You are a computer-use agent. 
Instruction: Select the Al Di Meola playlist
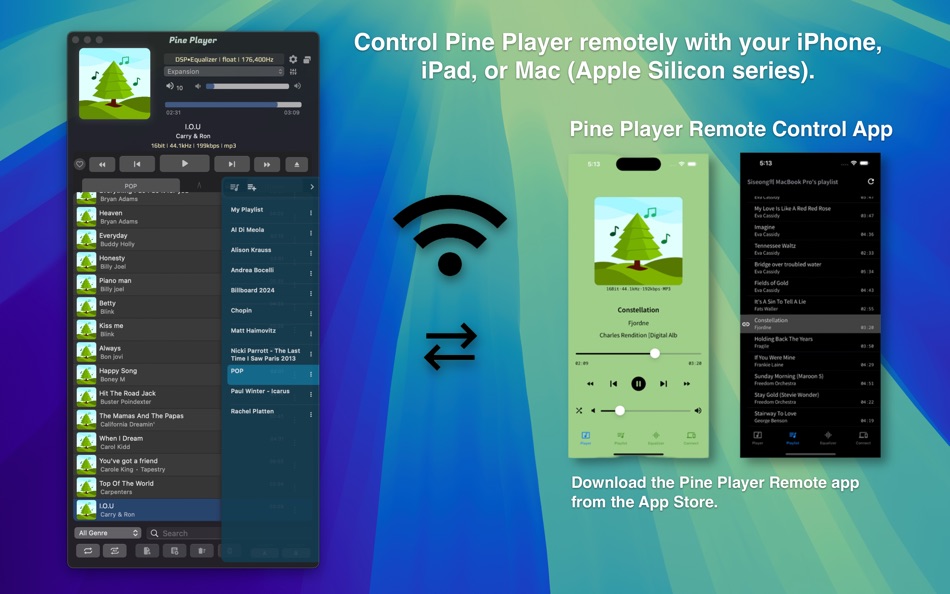(271, 231)
